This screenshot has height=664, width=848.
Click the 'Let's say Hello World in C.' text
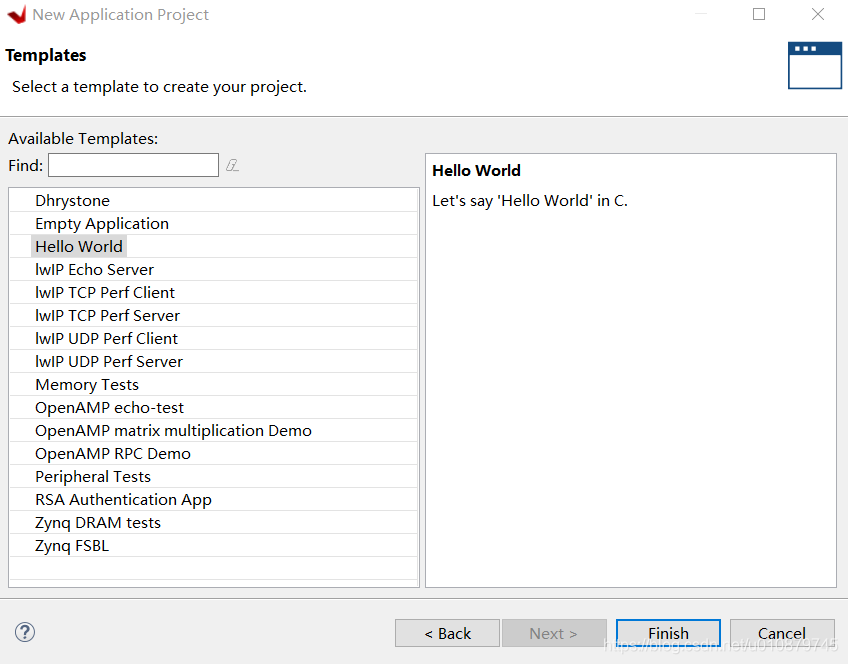click(x=529, y=201)
